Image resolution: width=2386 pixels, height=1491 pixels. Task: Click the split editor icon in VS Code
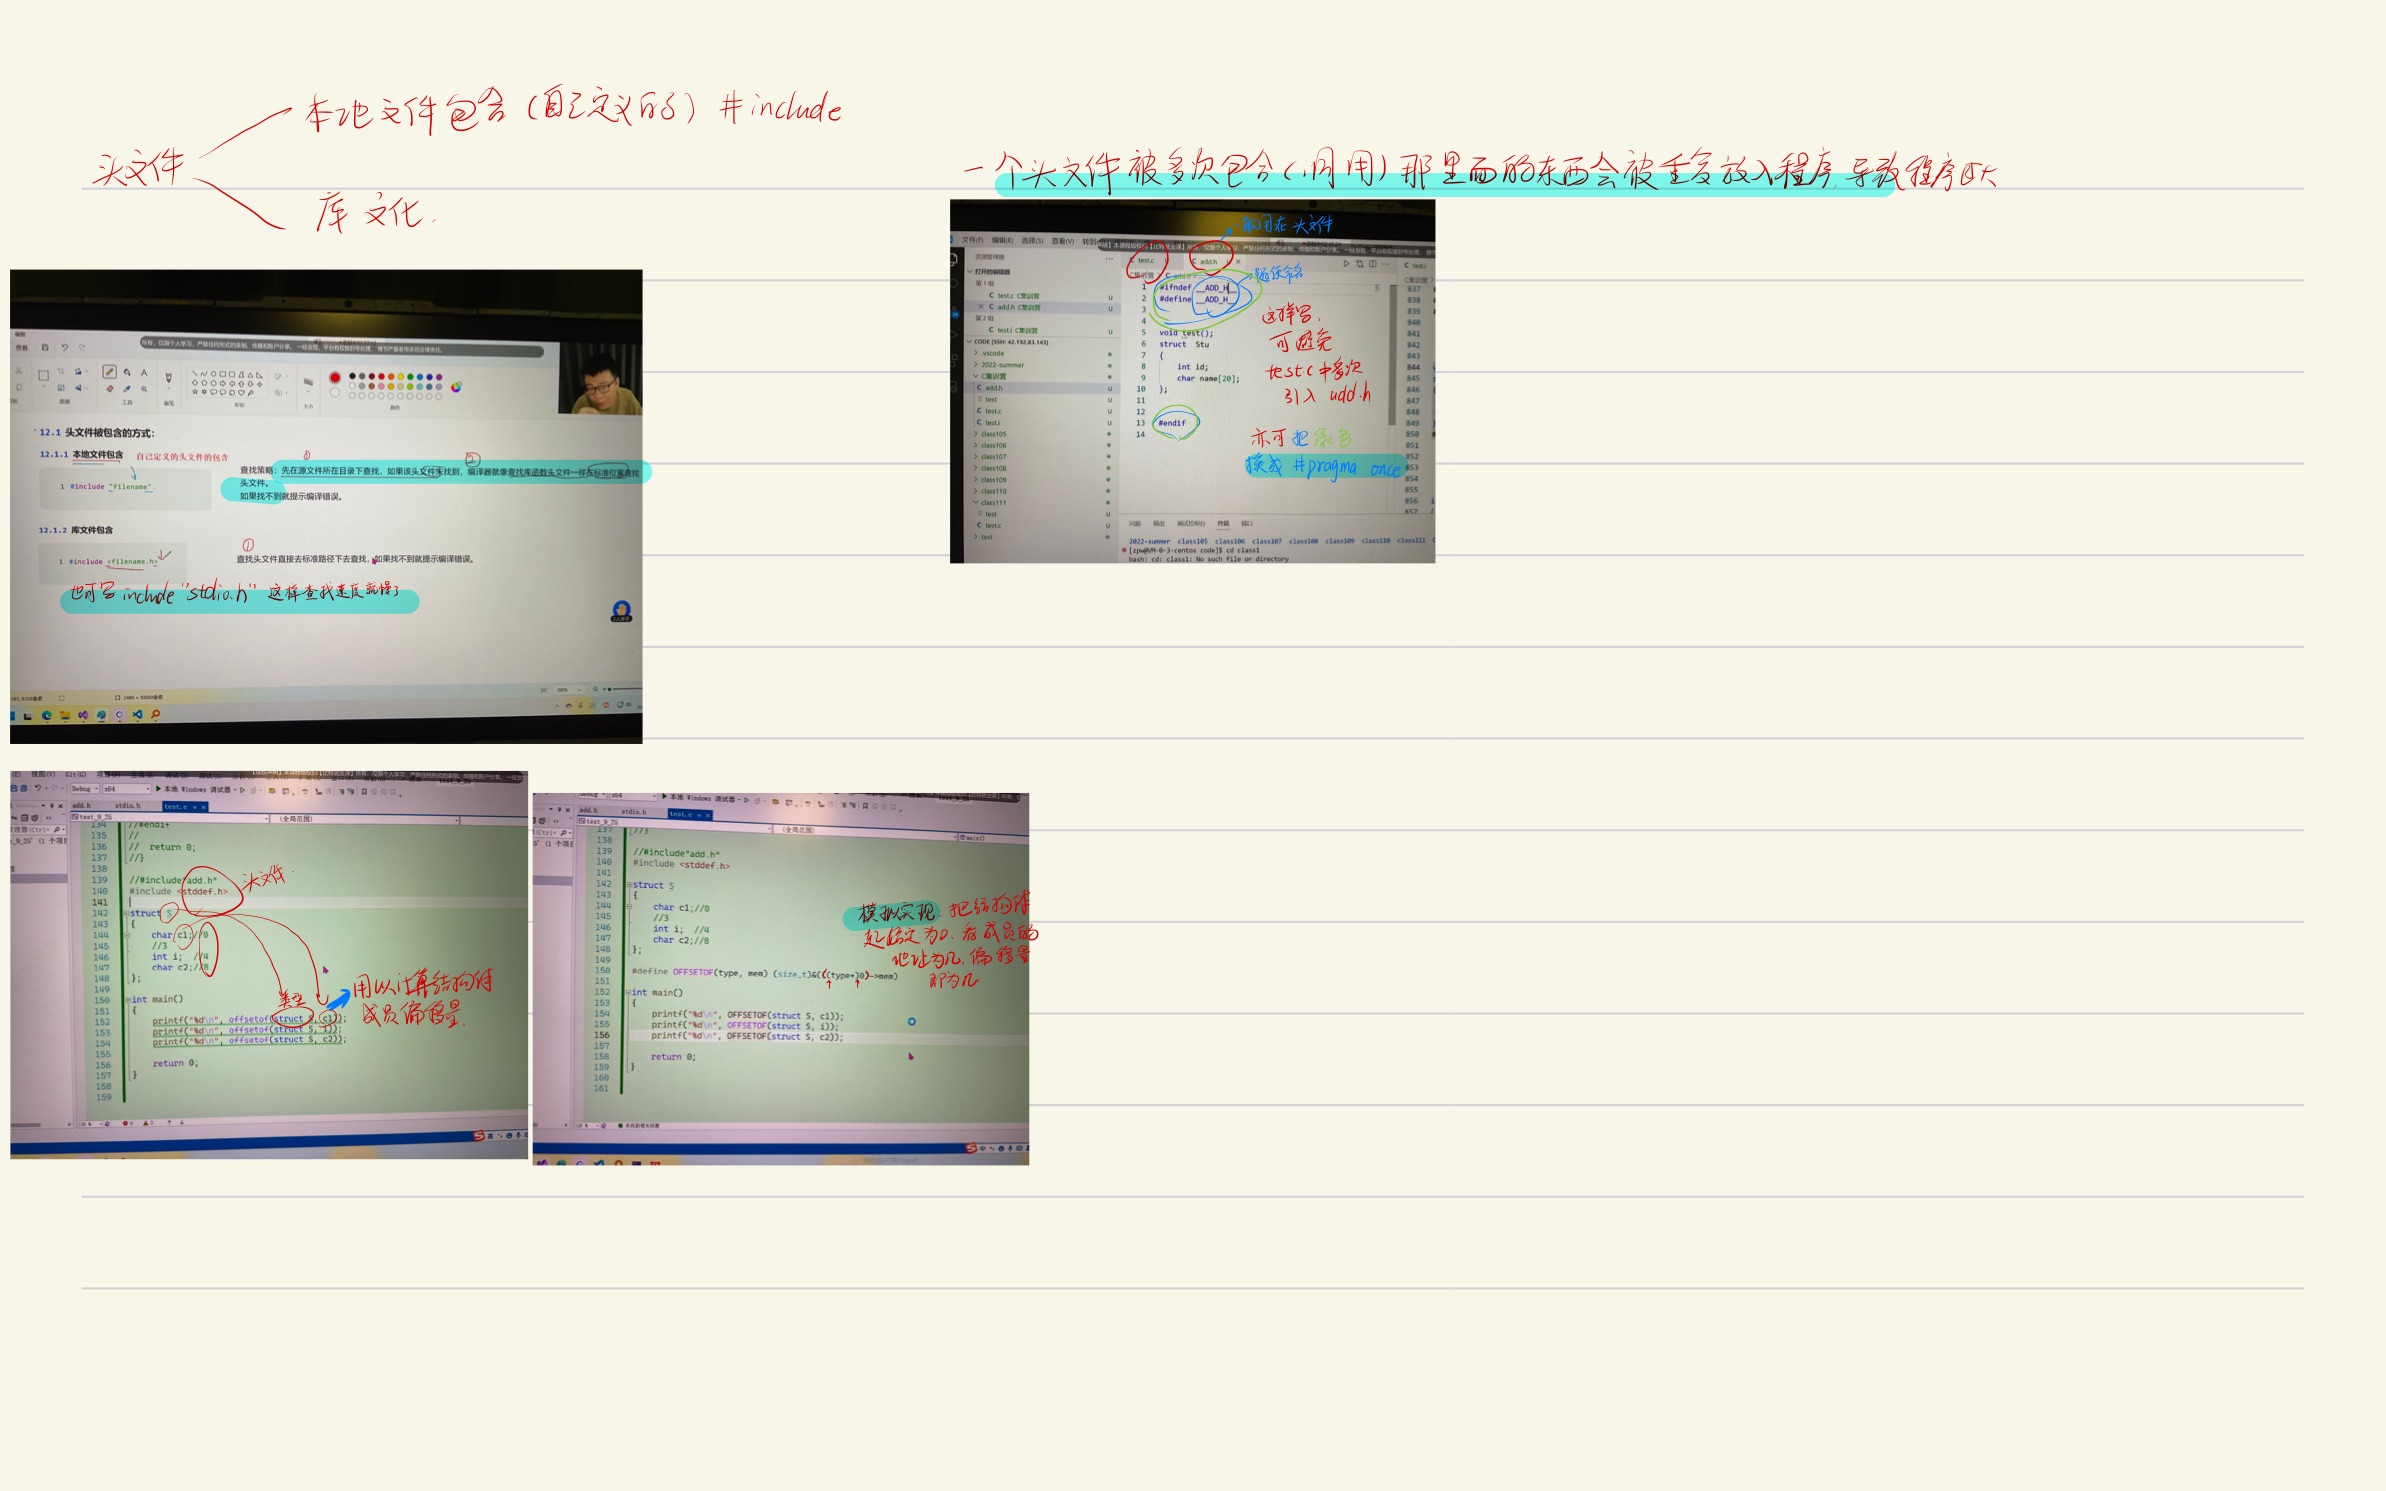(1372, 264)
